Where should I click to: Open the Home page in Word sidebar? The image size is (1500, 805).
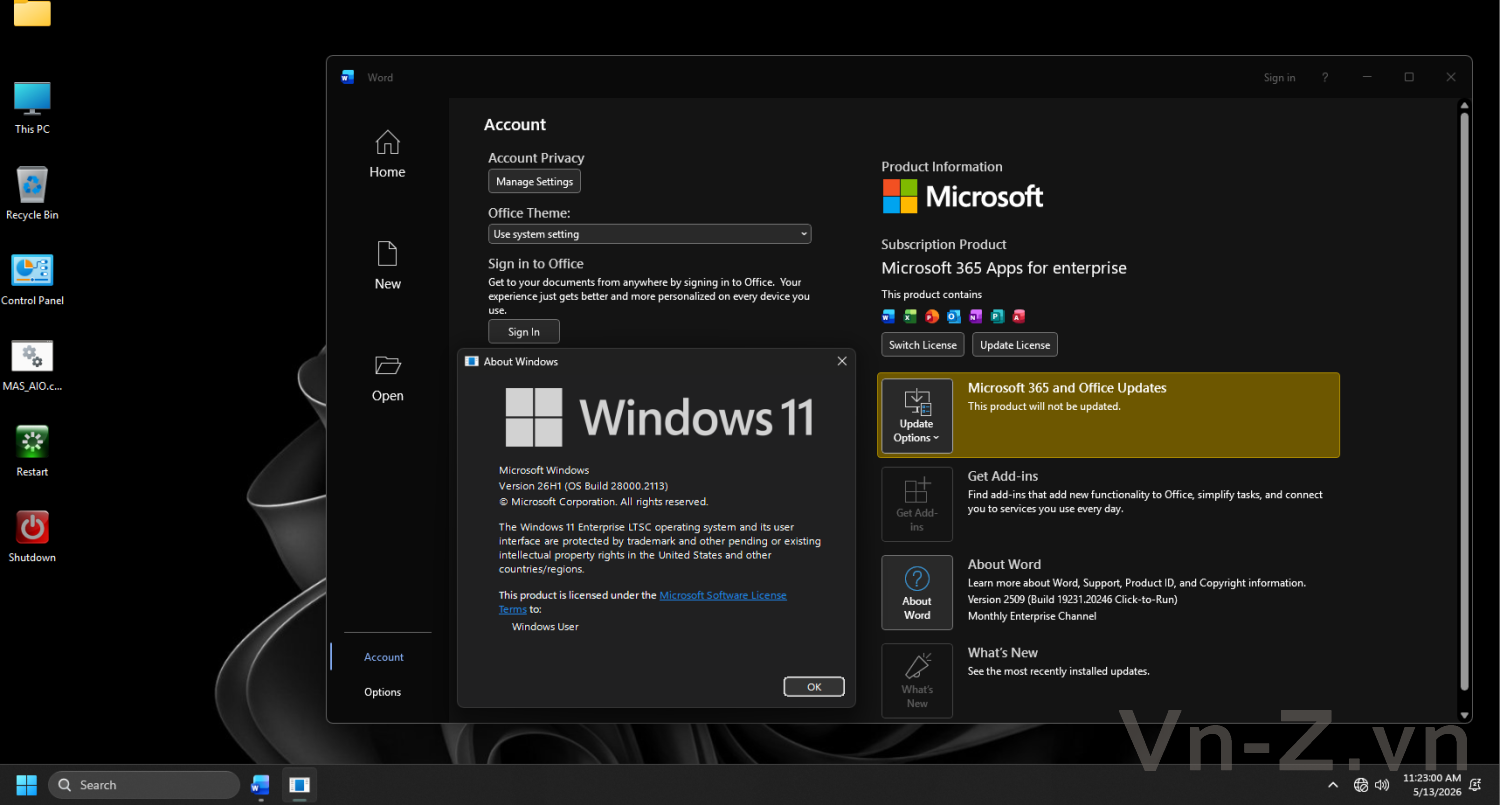[x=387, y=155]
